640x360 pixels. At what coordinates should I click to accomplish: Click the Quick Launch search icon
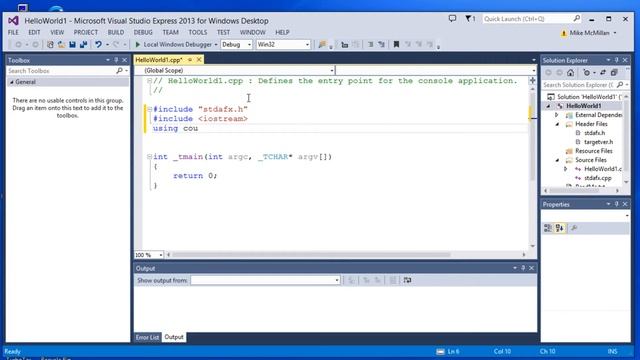coord(577,19)
